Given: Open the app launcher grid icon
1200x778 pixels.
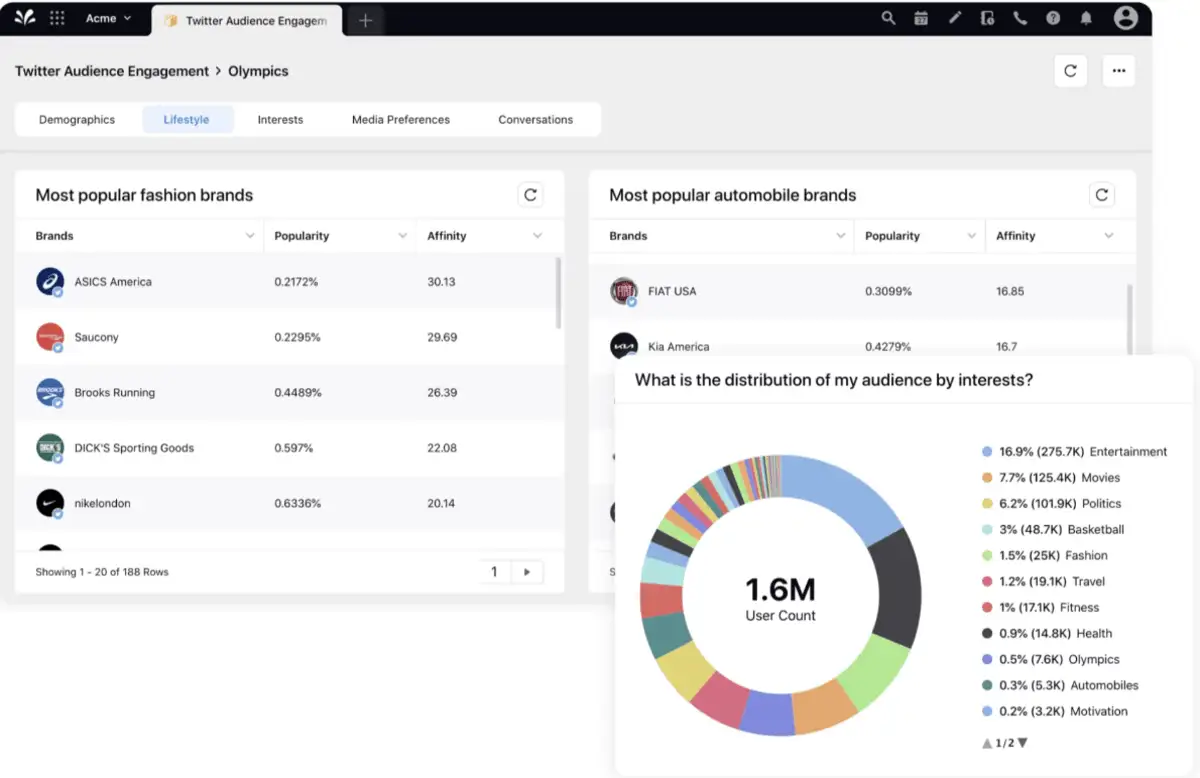Looking at the screenshot, I should tap(57, 17).
